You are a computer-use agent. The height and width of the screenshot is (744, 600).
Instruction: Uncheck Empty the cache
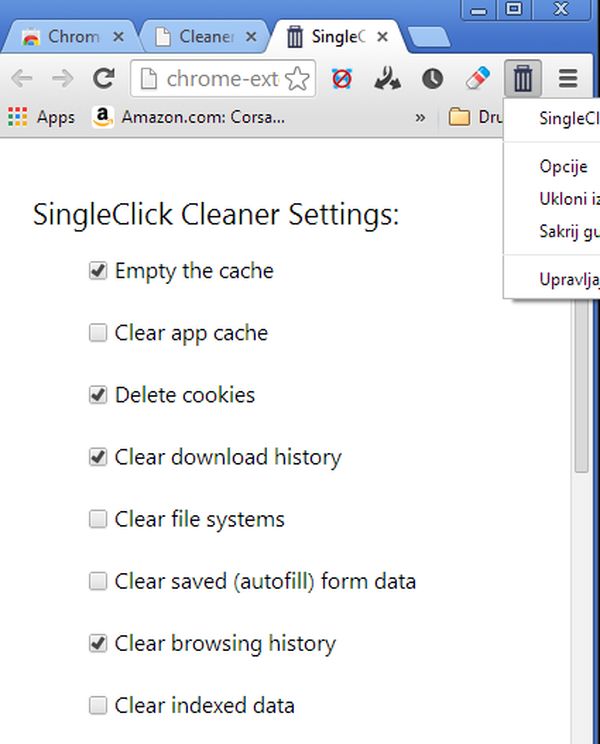[98, 270]
